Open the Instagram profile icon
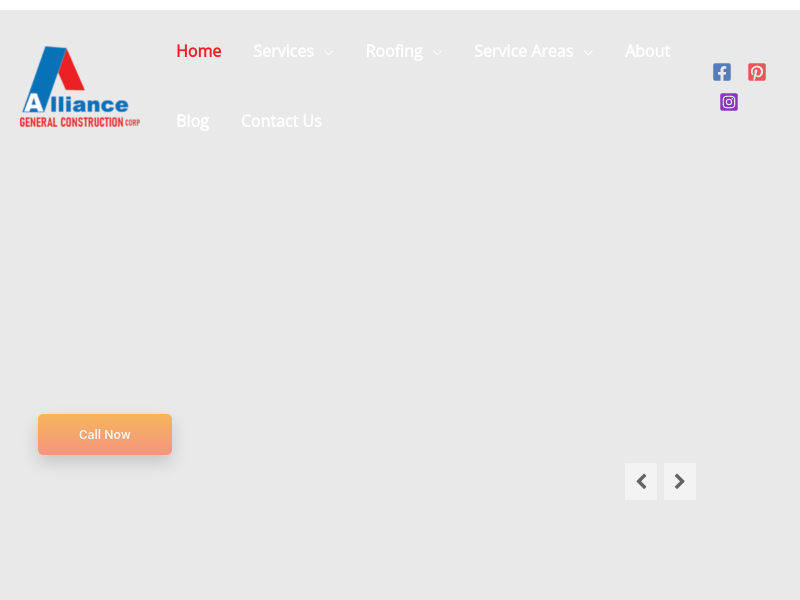This screenshot has height=600, width=800. point(729,102)
